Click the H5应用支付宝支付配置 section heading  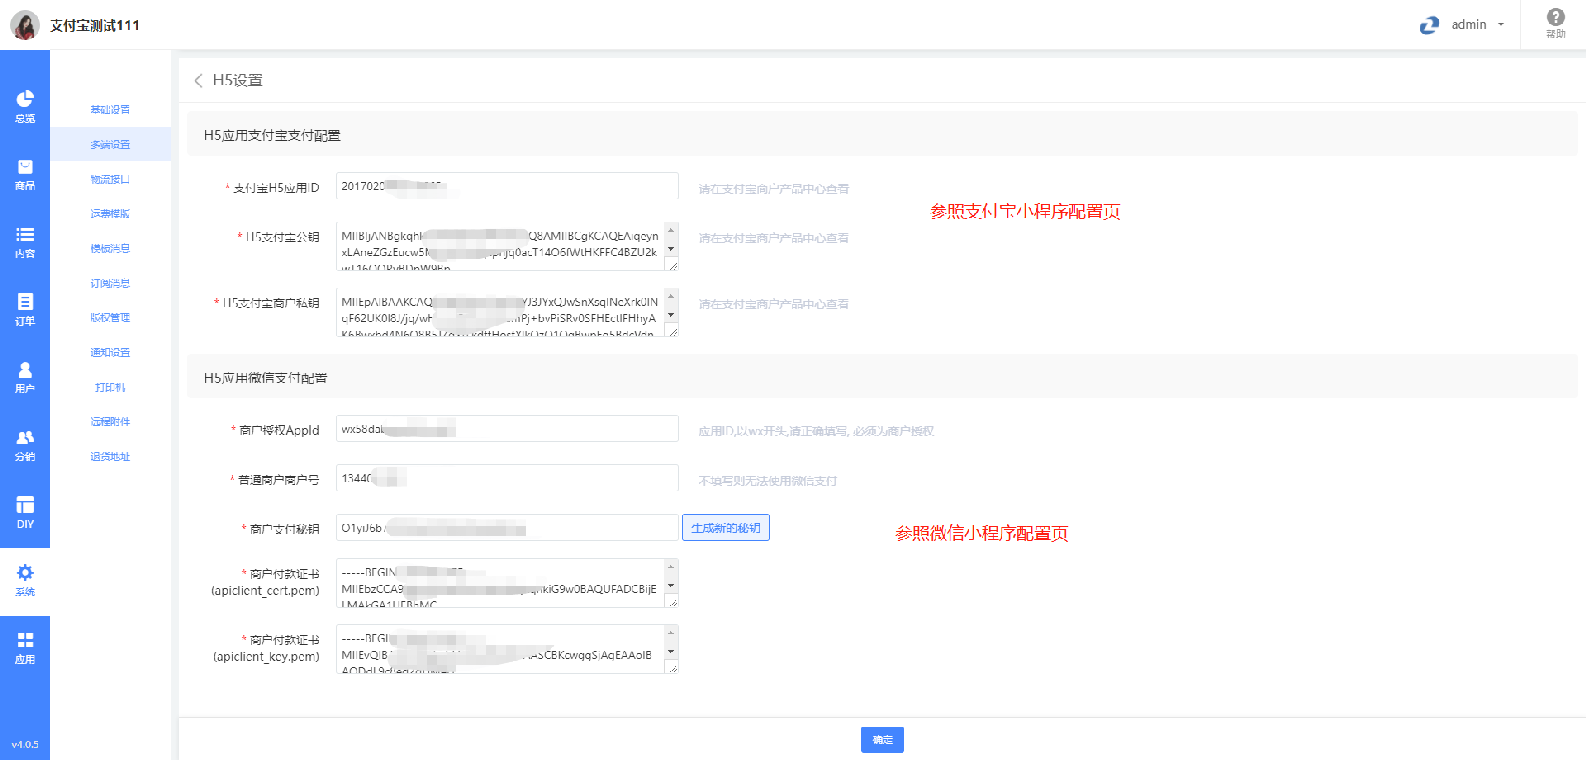click(x=272, y=135)
